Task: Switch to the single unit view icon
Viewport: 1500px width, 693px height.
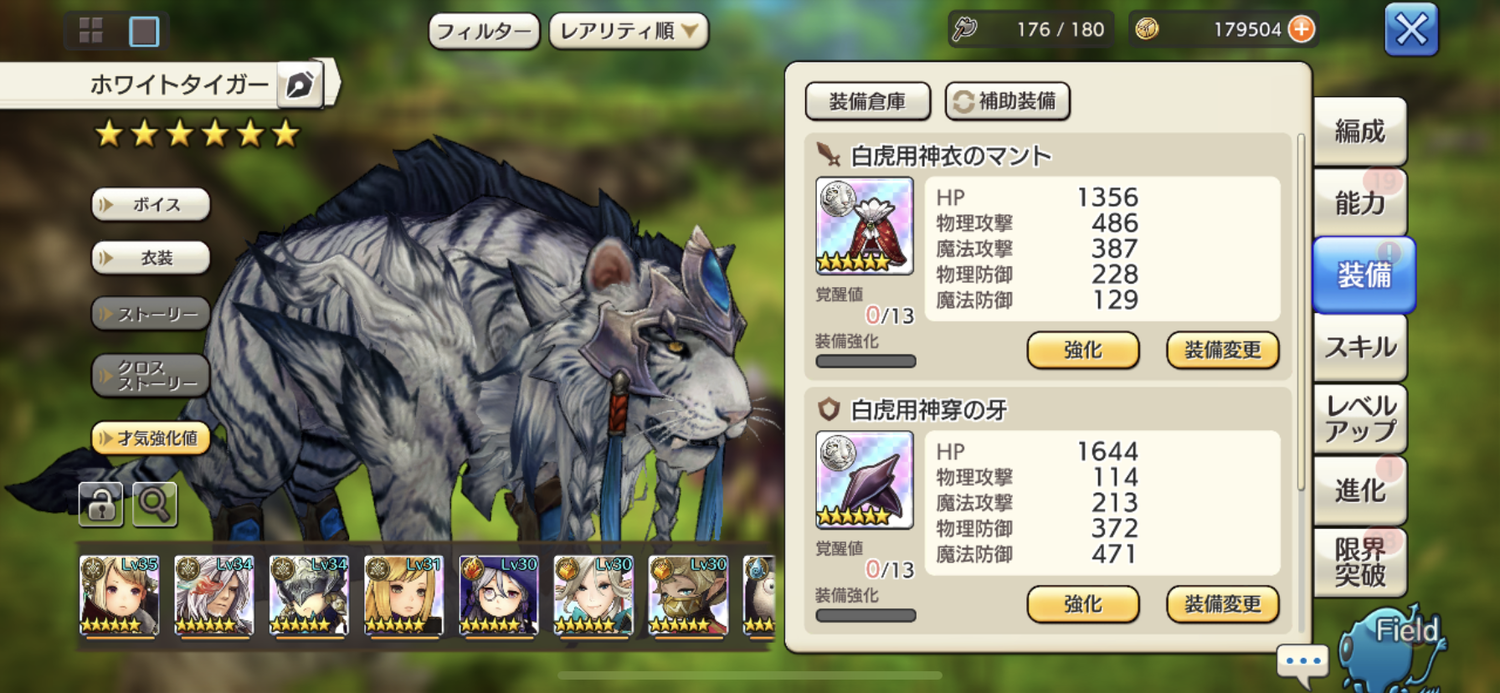Action: pos(144,32)
